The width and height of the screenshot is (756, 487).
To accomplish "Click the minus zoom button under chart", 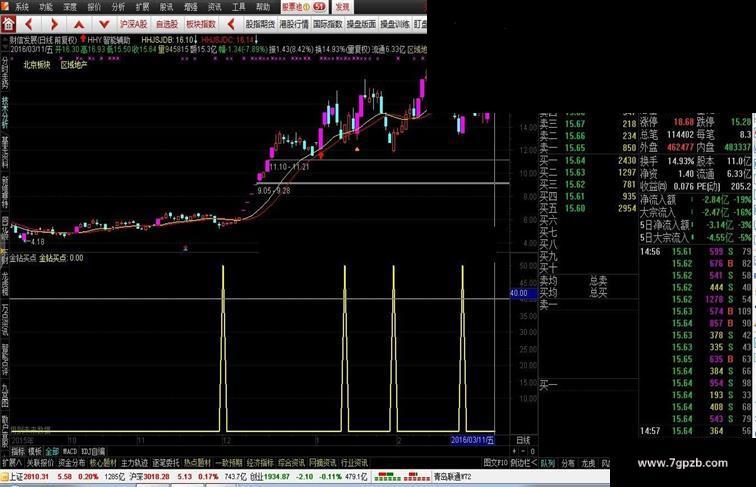I will [523, 451].
